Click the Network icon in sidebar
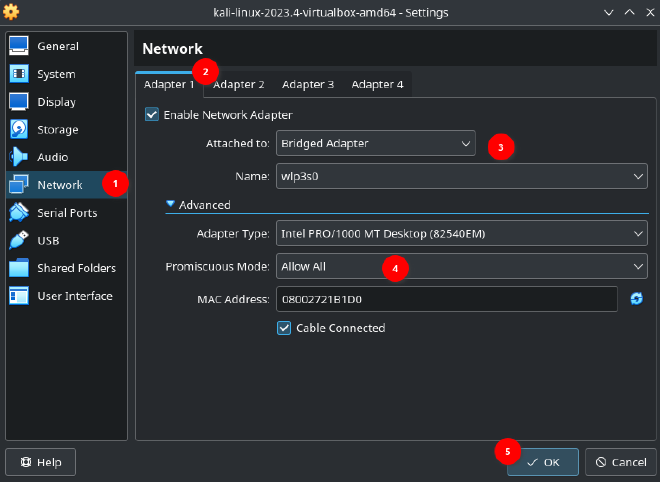The height and width of the screenshot is (482, 660). click(x=19, y=184)
